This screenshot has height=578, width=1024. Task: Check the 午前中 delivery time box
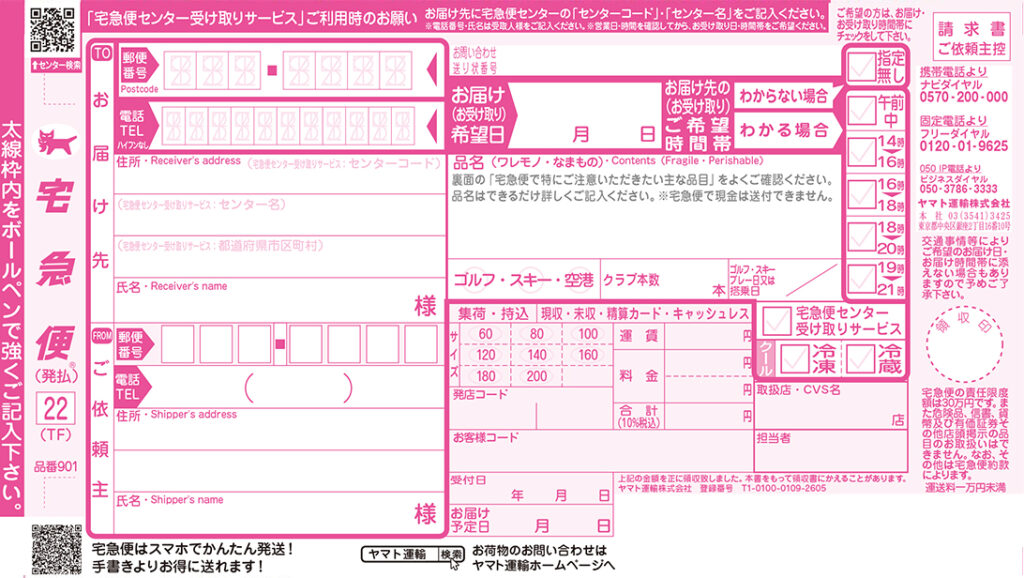pyautogui.click(x=861, y=111)
